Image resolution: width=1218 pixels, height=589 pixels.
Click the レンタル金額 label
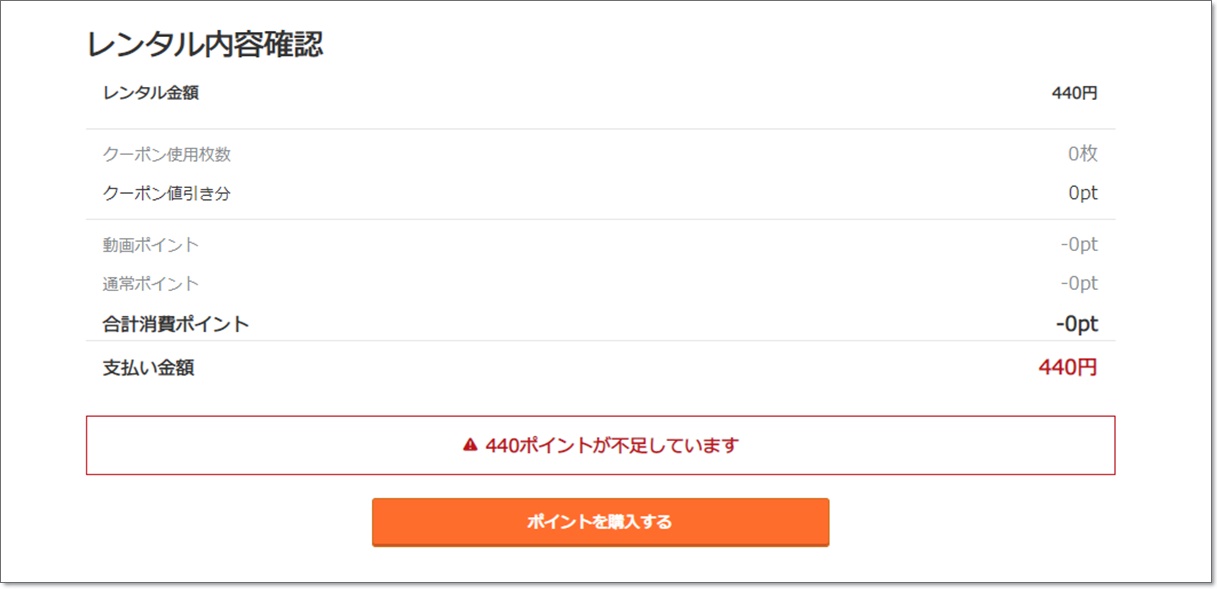tap(151, 93)
